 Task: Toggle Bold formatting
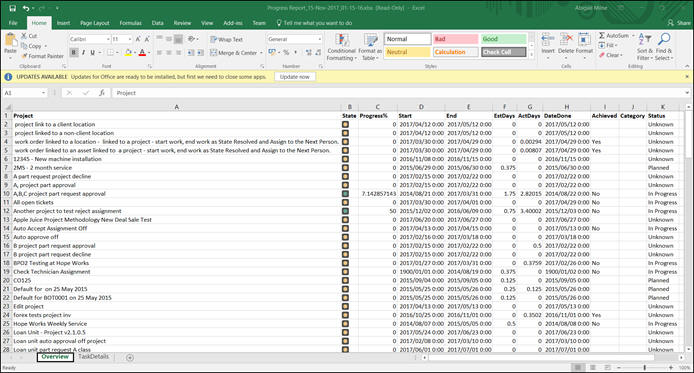click(x=74, y=53)
